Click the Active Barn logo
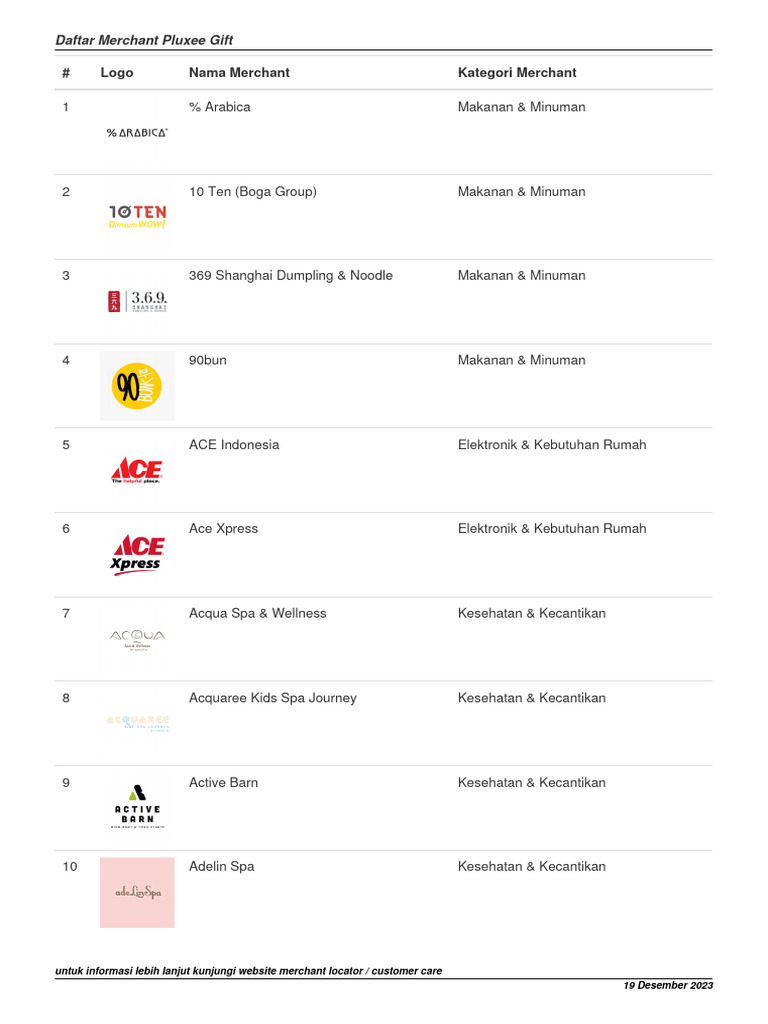Image resolution: width=768 pixels, height=1024 pixels. pos(137,807)
